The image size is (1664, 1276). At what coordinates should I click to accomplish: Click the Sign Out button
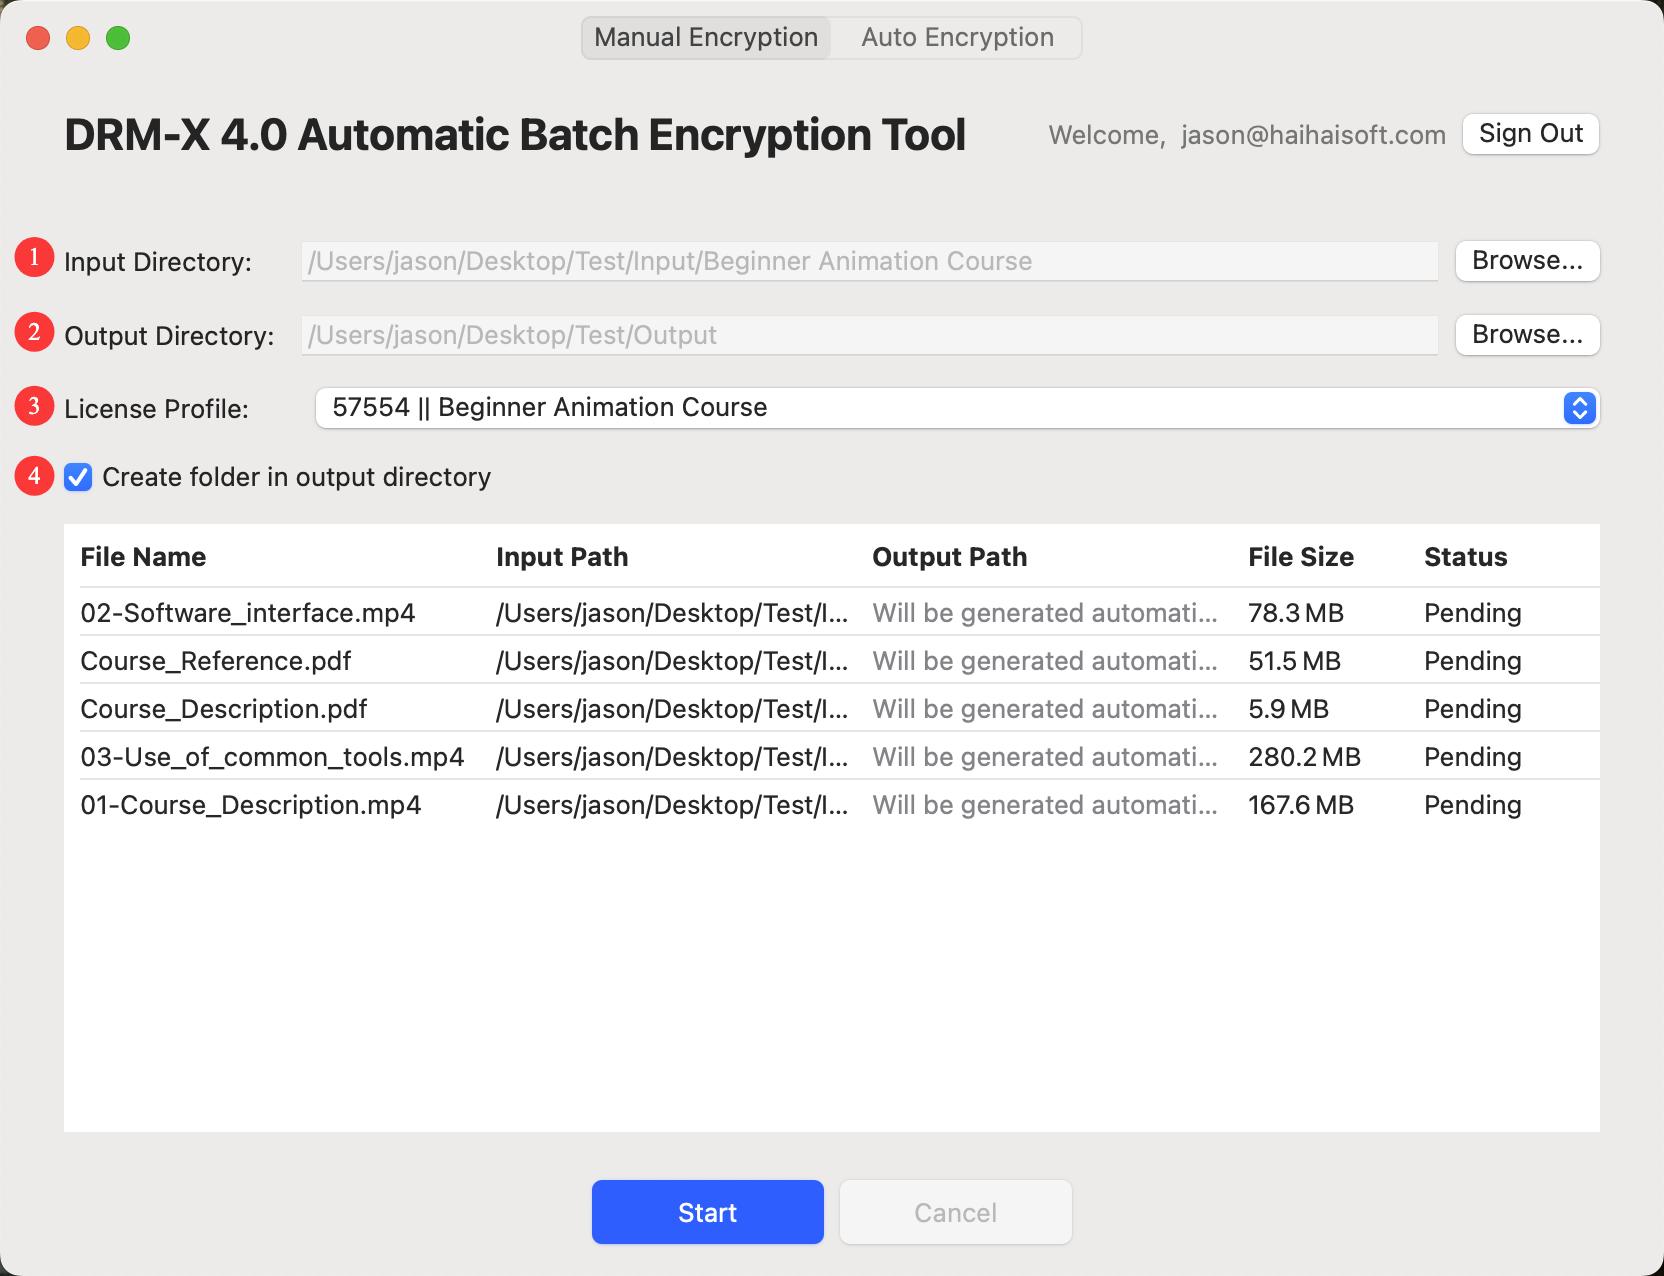[1531, 134]
